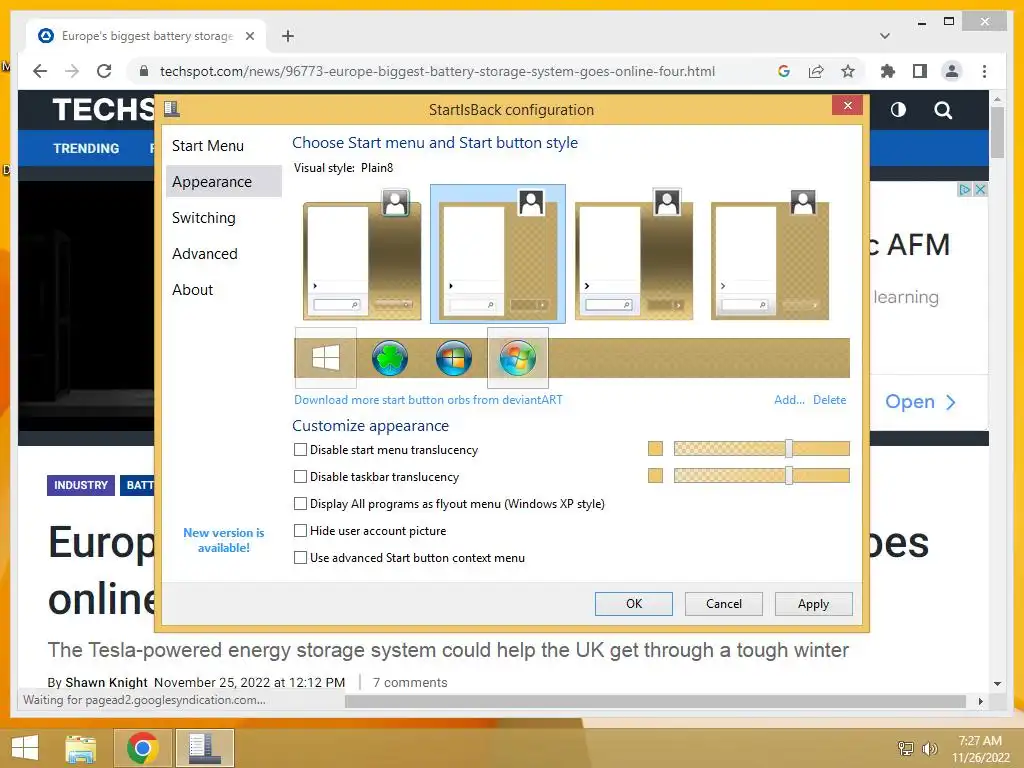Click author name Shawn Knight
This screenshot has height=768, width=1024.
tap(106, 682)
